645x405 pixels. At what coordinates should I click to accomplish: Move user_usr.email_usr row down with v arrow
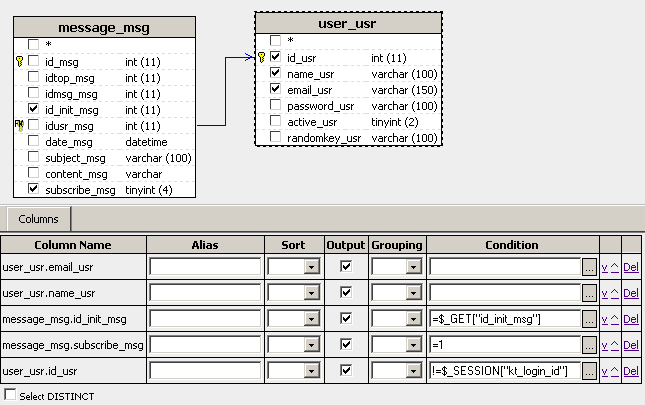[604, 267]
